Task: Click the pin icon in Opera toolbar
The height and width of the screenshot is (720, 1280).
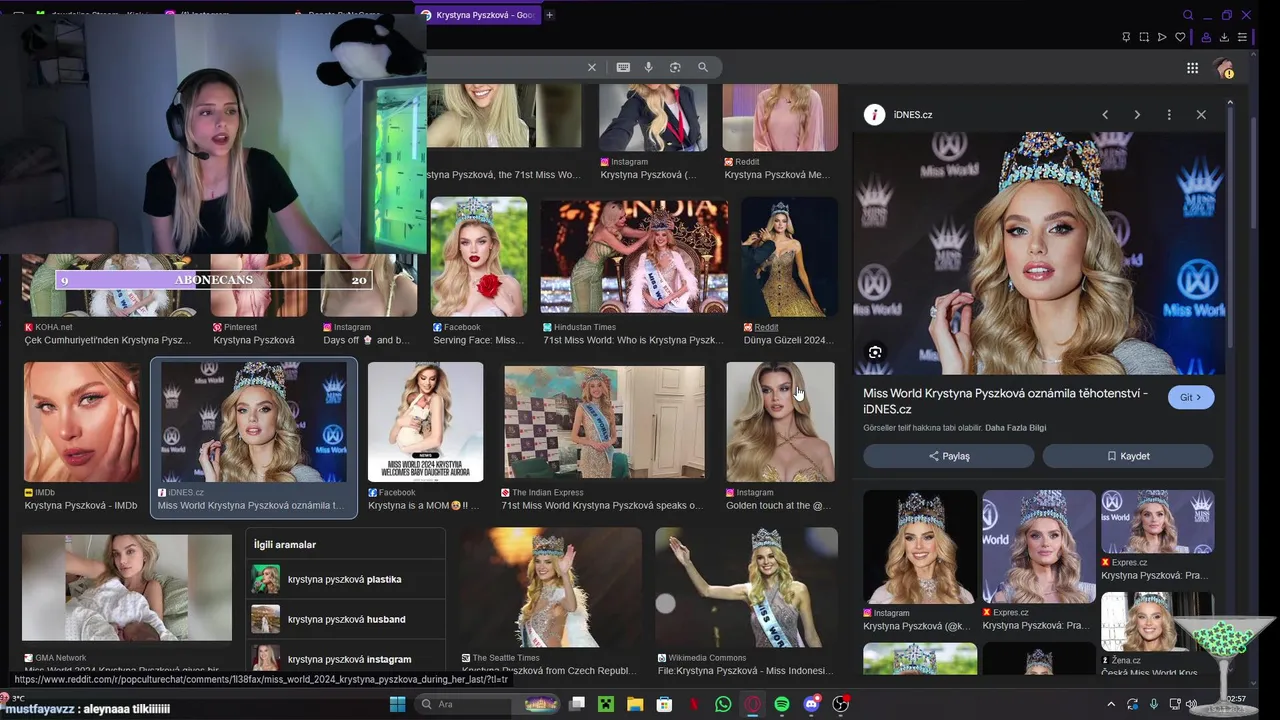Action: tap(1126, 37)
